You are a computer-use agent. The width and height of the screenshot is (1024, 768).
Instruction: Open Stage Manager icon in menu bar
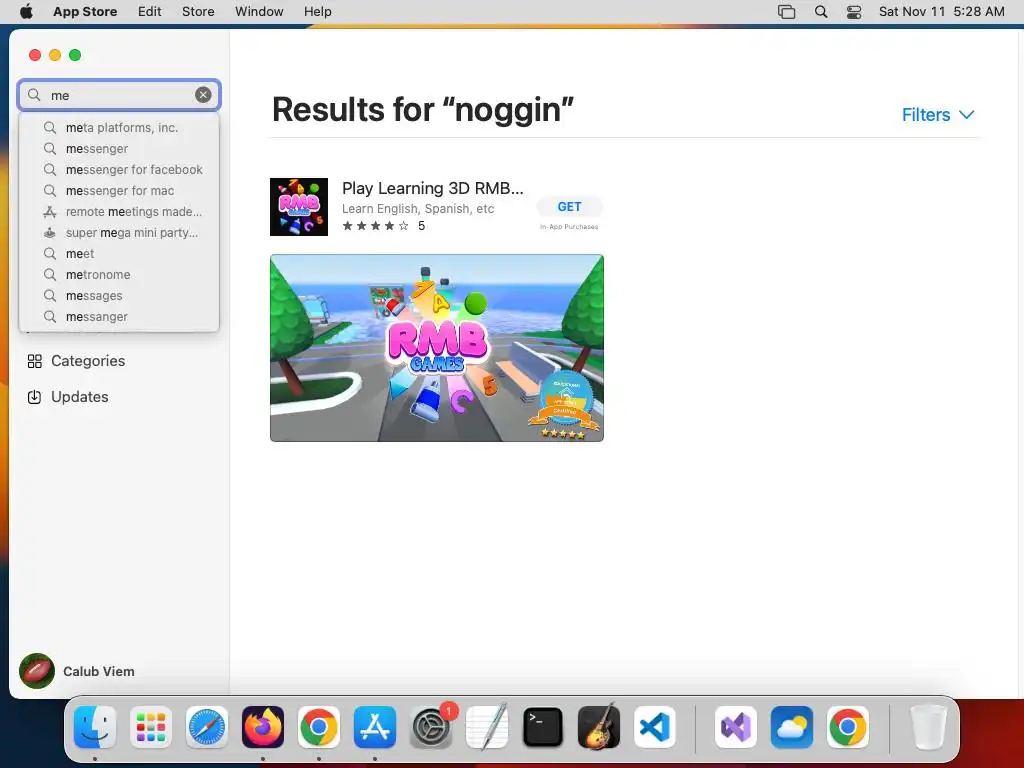pyautogui.click(x=786, y=12)
